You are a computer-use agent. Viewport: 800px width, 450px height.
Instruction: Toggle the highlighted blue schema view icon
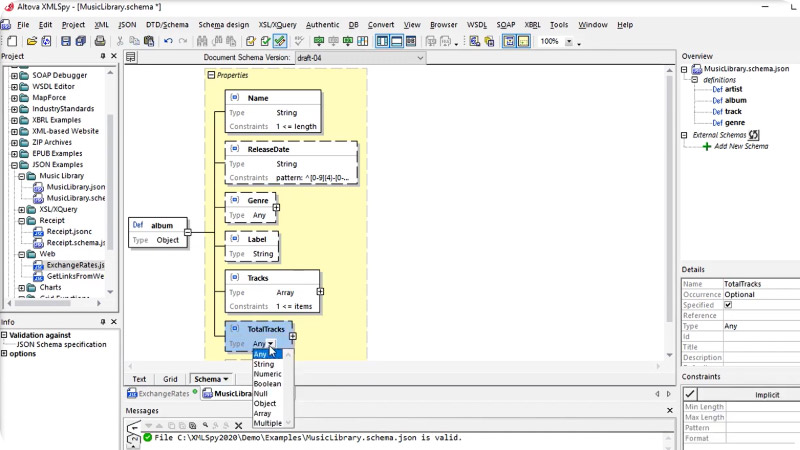(509, 41)
